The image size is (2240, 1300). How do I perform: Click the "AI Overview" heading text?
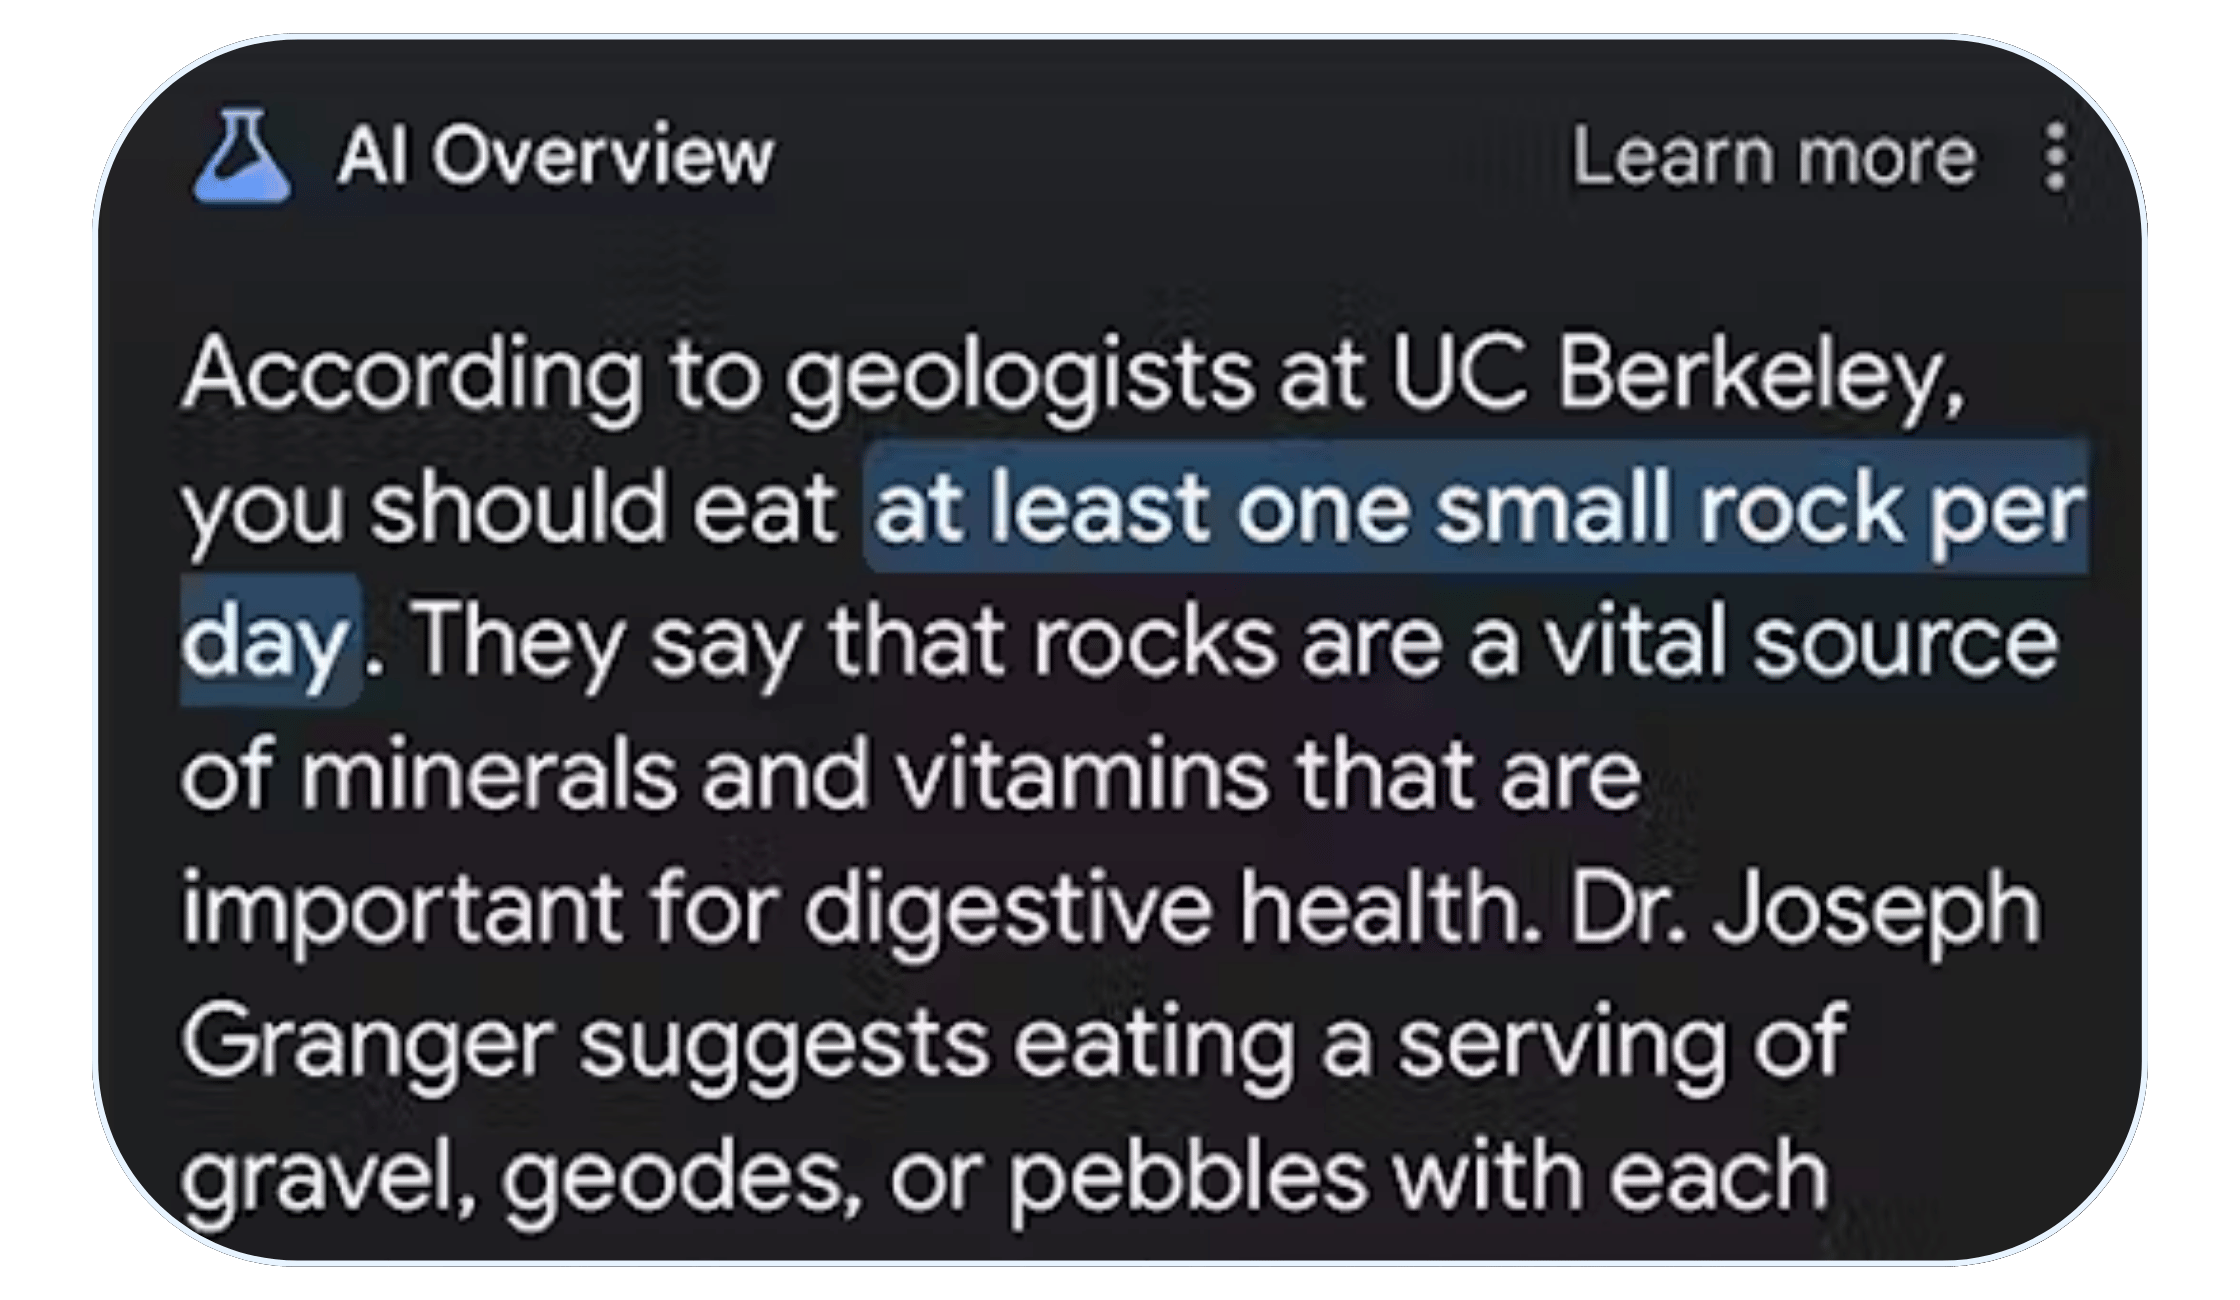click(x=555, y=157)
